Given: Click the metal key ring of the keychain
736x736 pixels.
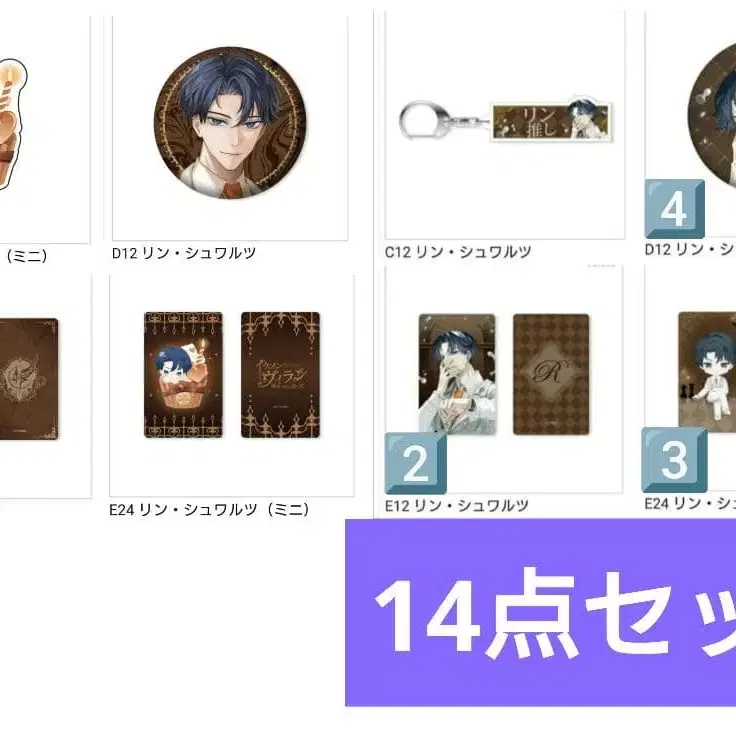Looking at the screenshot, I should [420, 120].
